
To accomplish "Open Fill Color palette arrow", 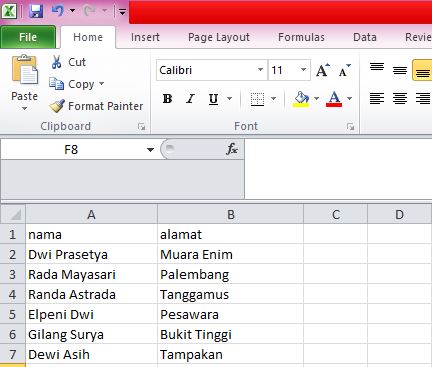I will click(316, 99).
